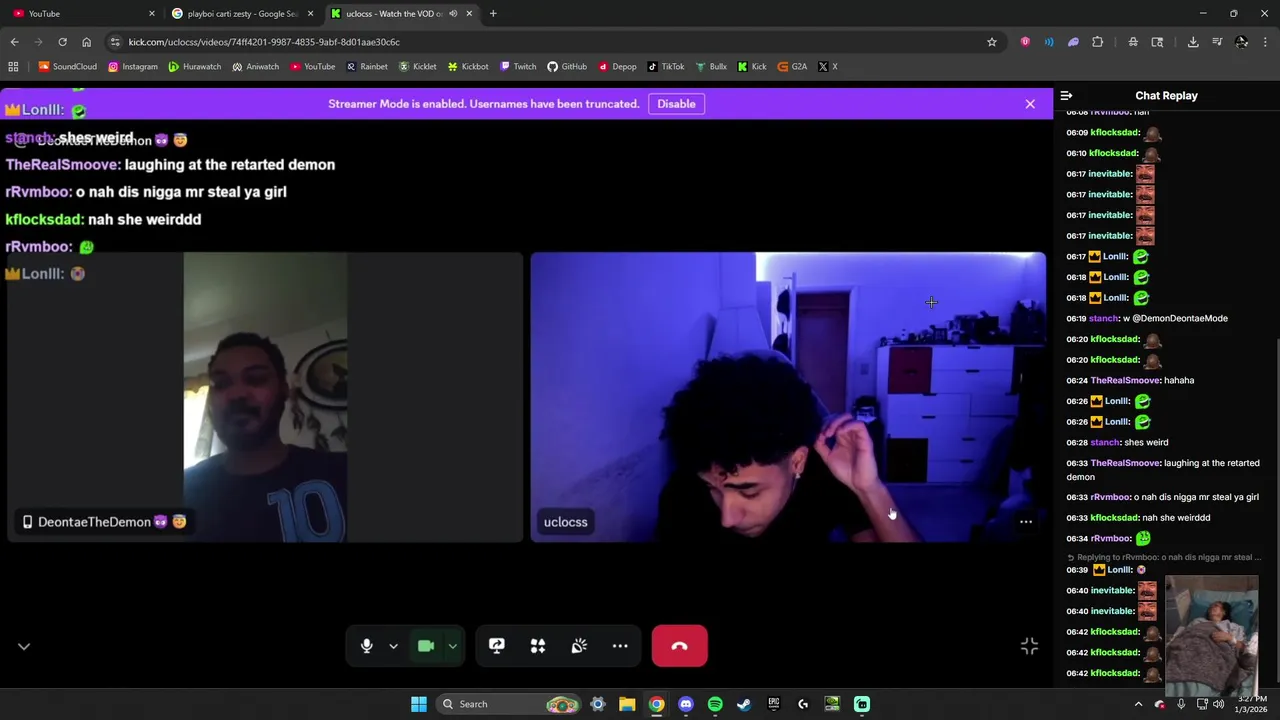Click stanch username on the 'shes weird' message
This screenshot has width=1280, height=720.
tap(1104, 442)
